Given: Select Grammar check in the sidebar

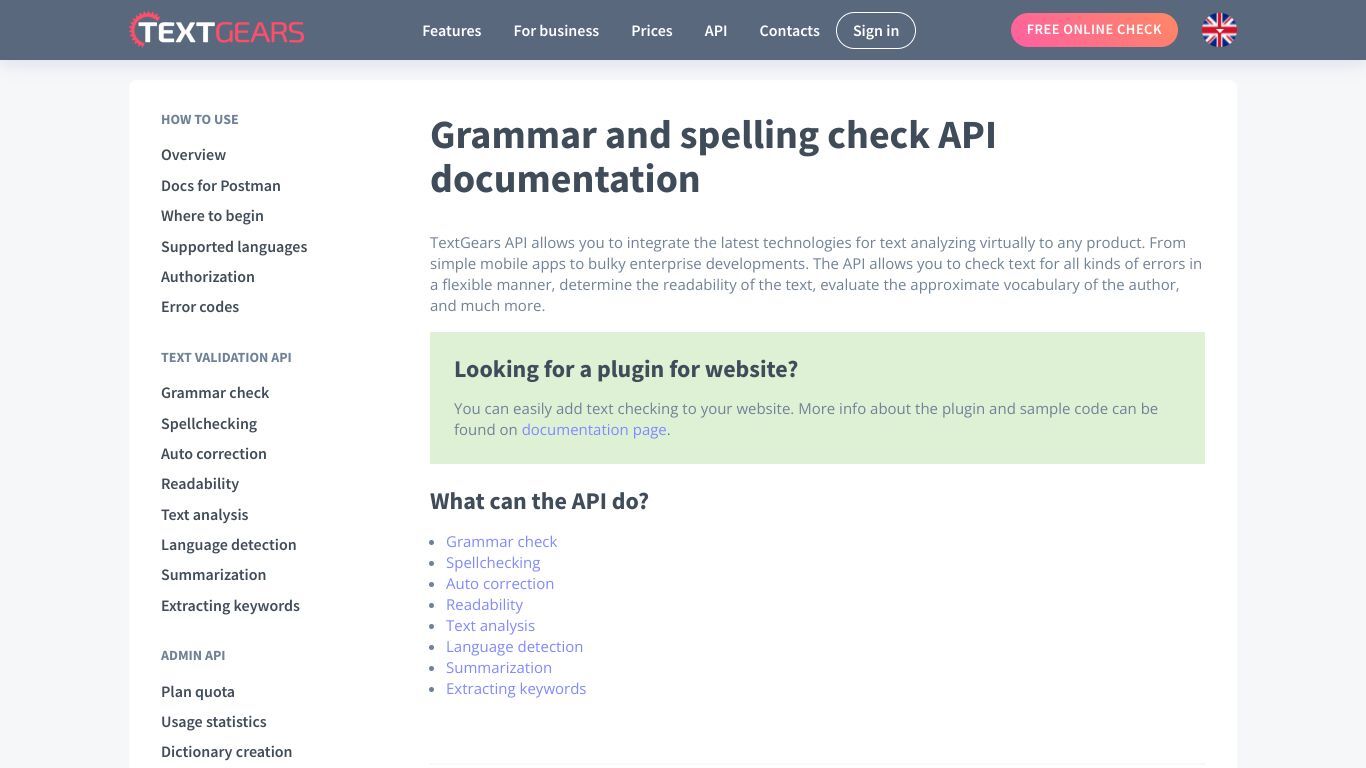Looking at the screenshot, I should (x=215, y=393).
